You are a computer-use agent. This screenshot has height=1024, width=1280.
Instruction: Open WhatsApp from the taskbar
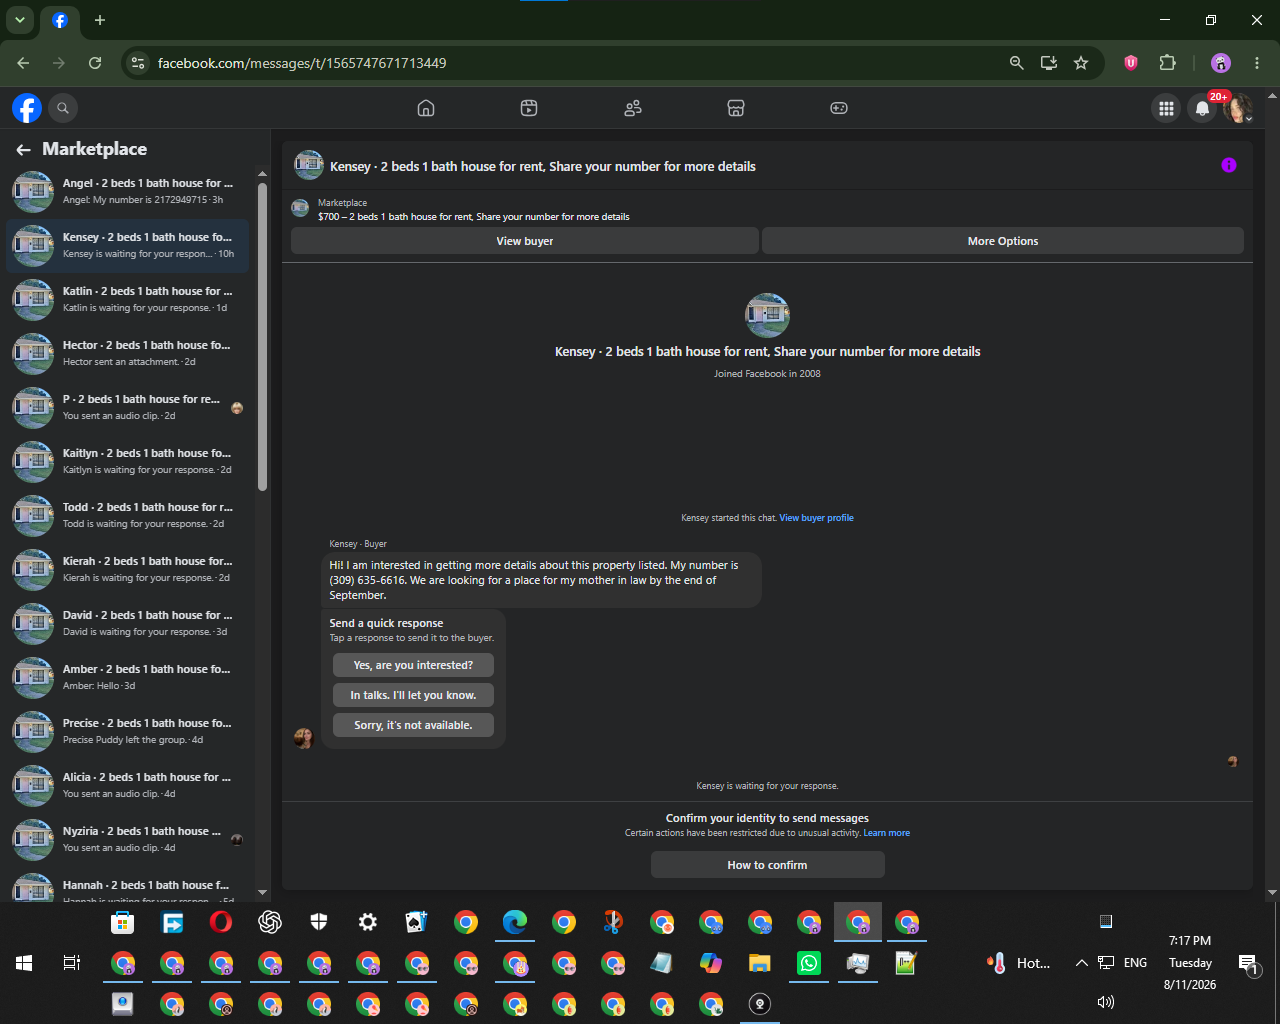tap(809, 963)
